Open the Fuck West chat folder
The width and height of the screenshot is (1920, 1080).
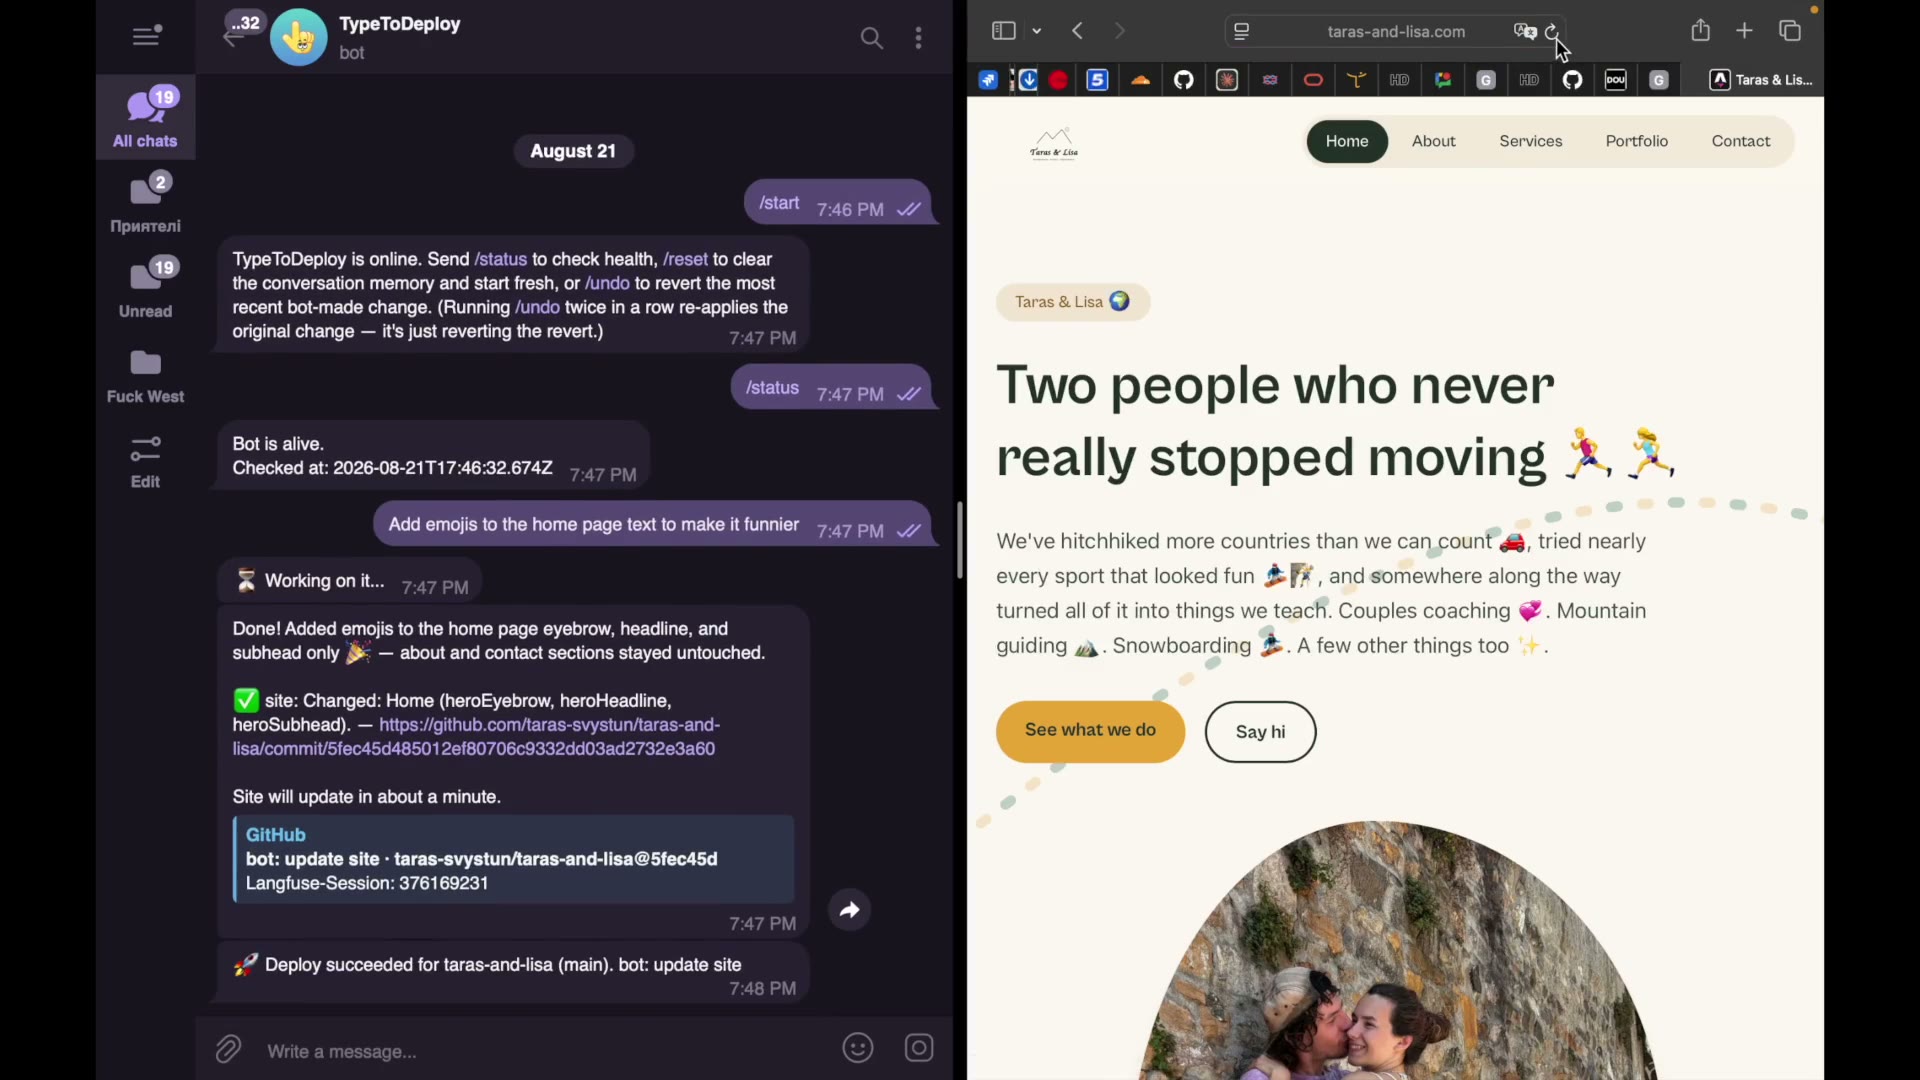146,376
